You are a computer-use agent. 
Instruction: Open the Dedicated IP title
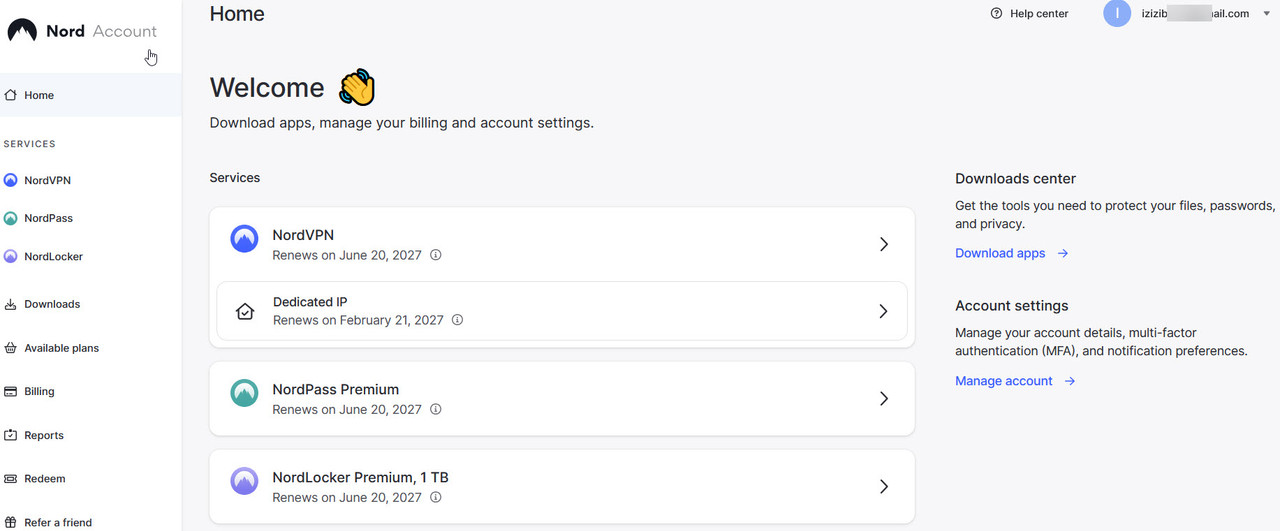[x=310, y=302]
